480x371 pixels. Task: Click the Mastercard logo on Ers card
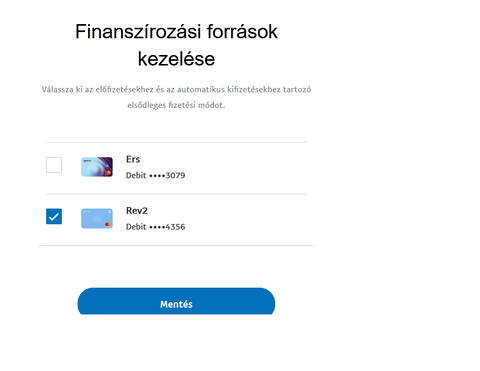click(x=108, y=172)
